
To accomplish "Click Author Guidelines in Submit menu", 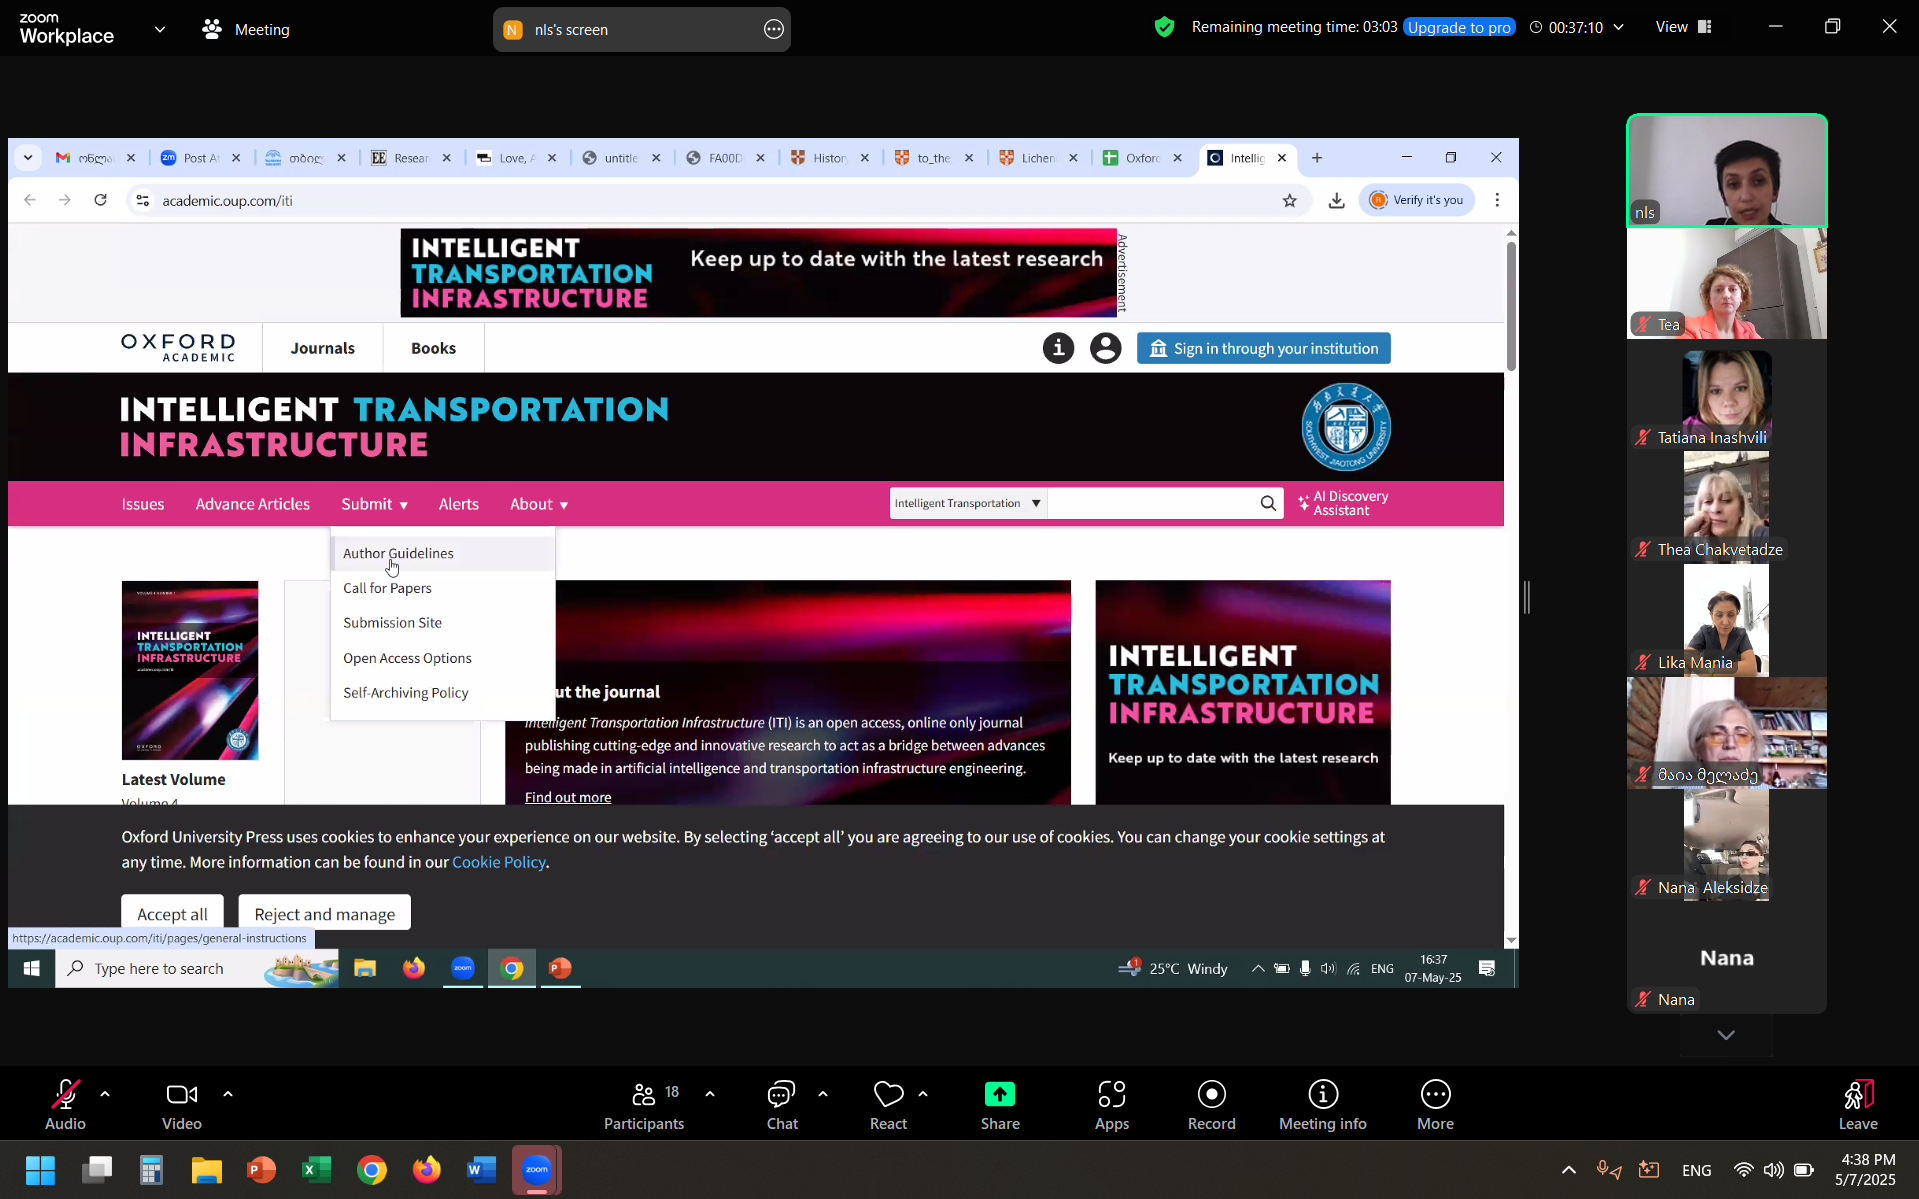I will pyautogui.click(x=398, y=553).
